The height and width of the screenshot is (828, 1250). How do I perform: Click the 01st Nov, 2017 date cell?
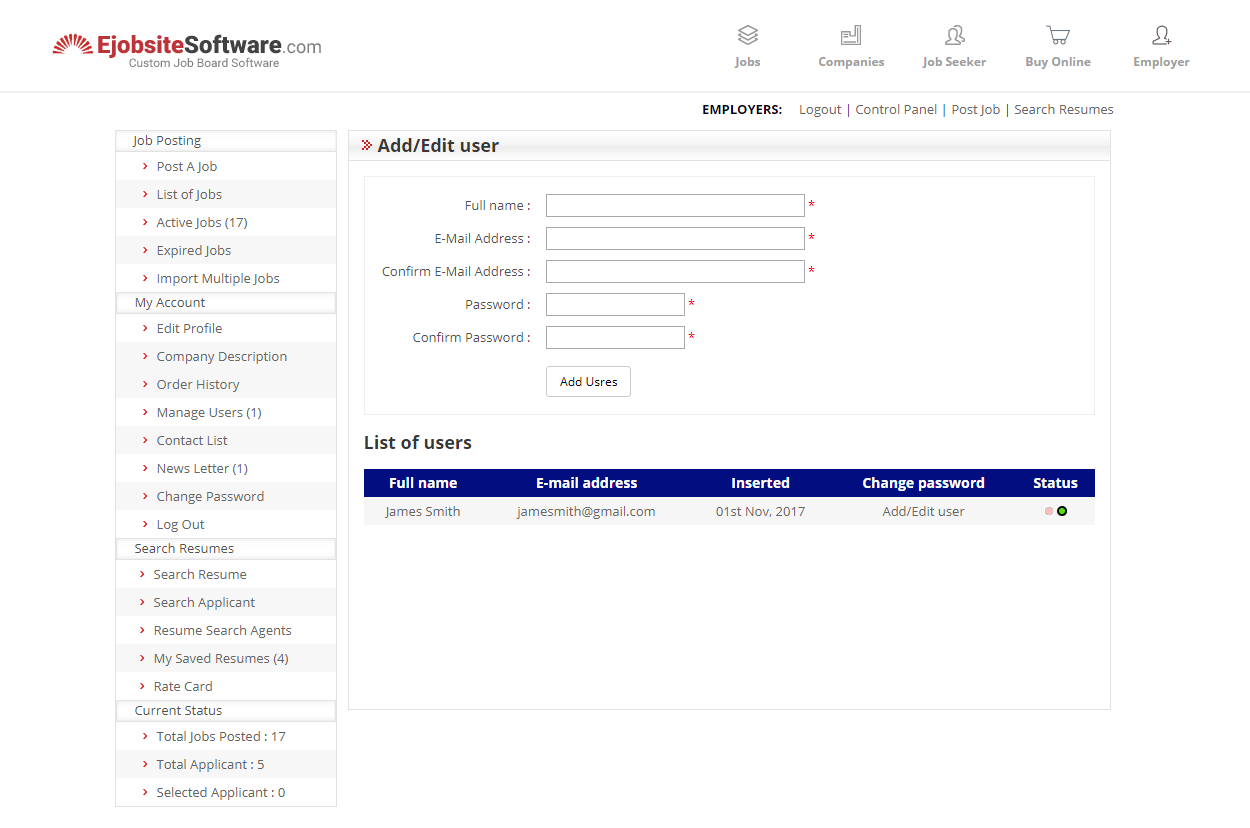[x=760, y=511]
